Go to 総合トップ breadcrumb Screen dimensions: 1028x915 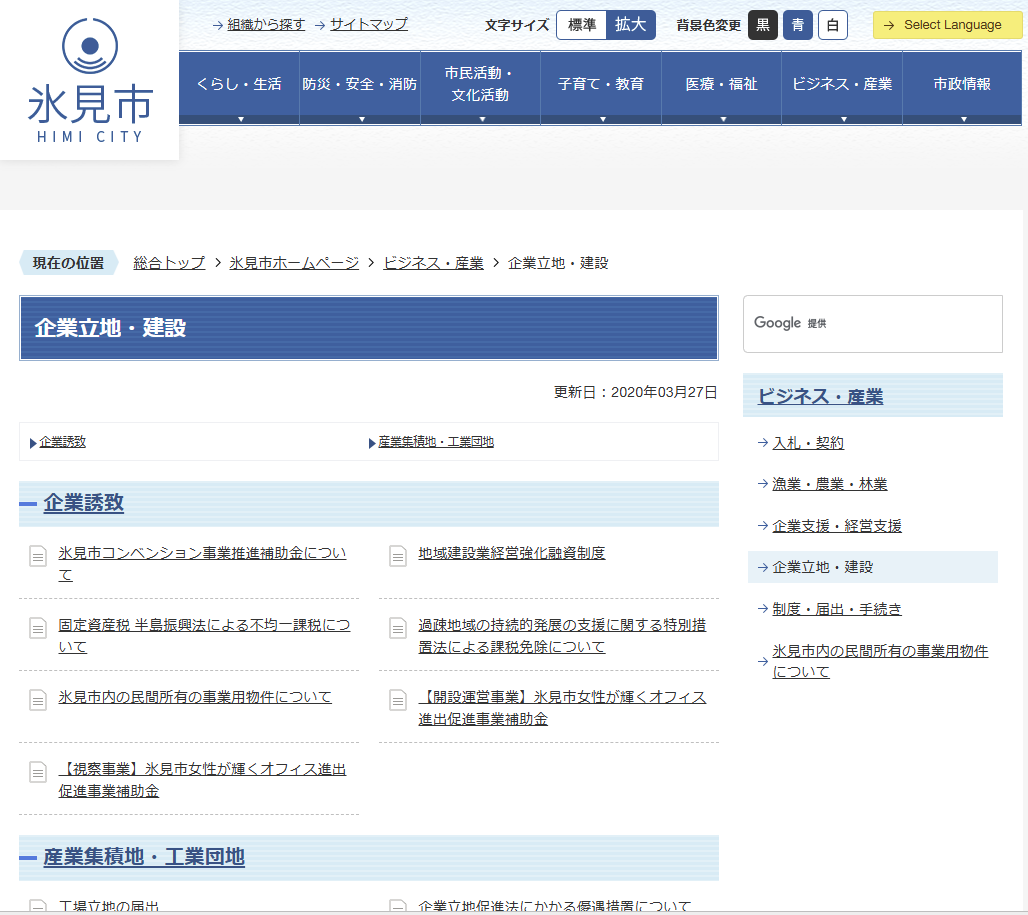click(x=169, y=263)
